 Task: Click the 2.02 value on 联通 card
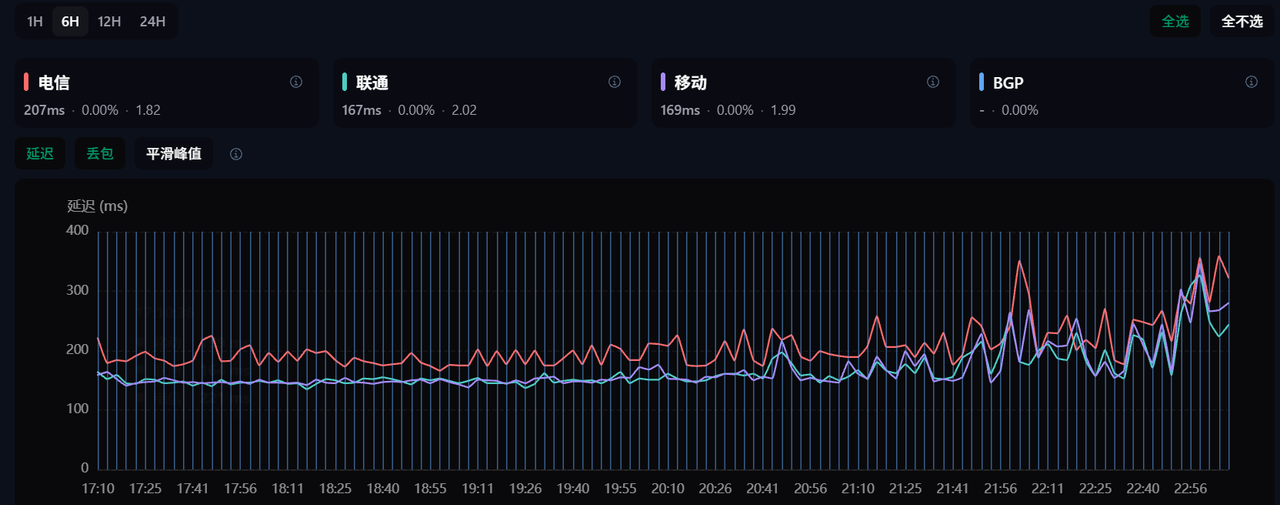click(x=464, y=110)
